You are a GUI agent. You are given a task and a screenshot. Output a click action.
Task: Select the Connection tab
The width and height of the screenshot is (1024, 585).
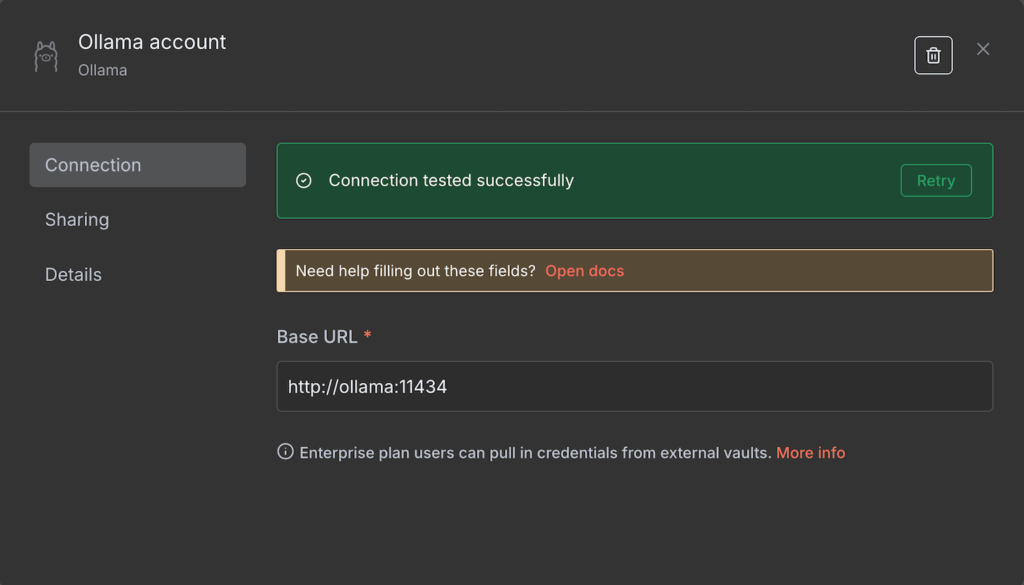click(137, 165)
